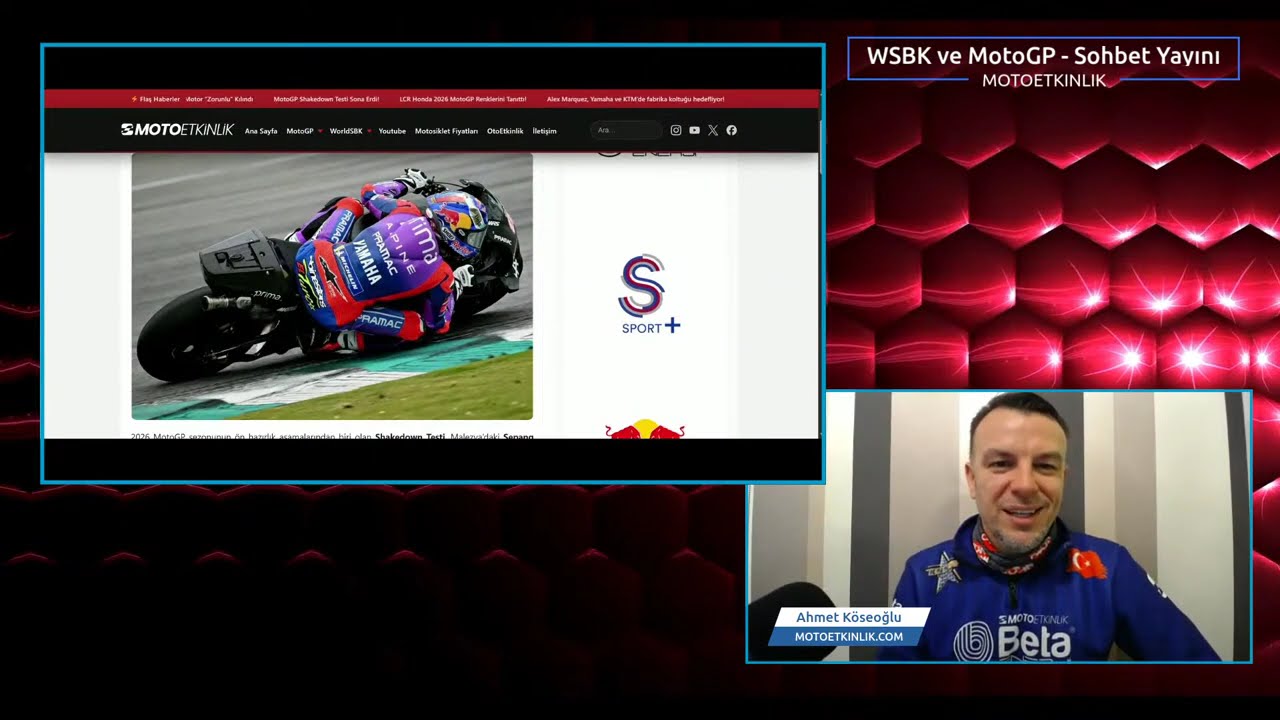Open the X (Twitter) icon in the header
Image resolution: width=1280 pixels, height=720 pixels.
[713, 130]
